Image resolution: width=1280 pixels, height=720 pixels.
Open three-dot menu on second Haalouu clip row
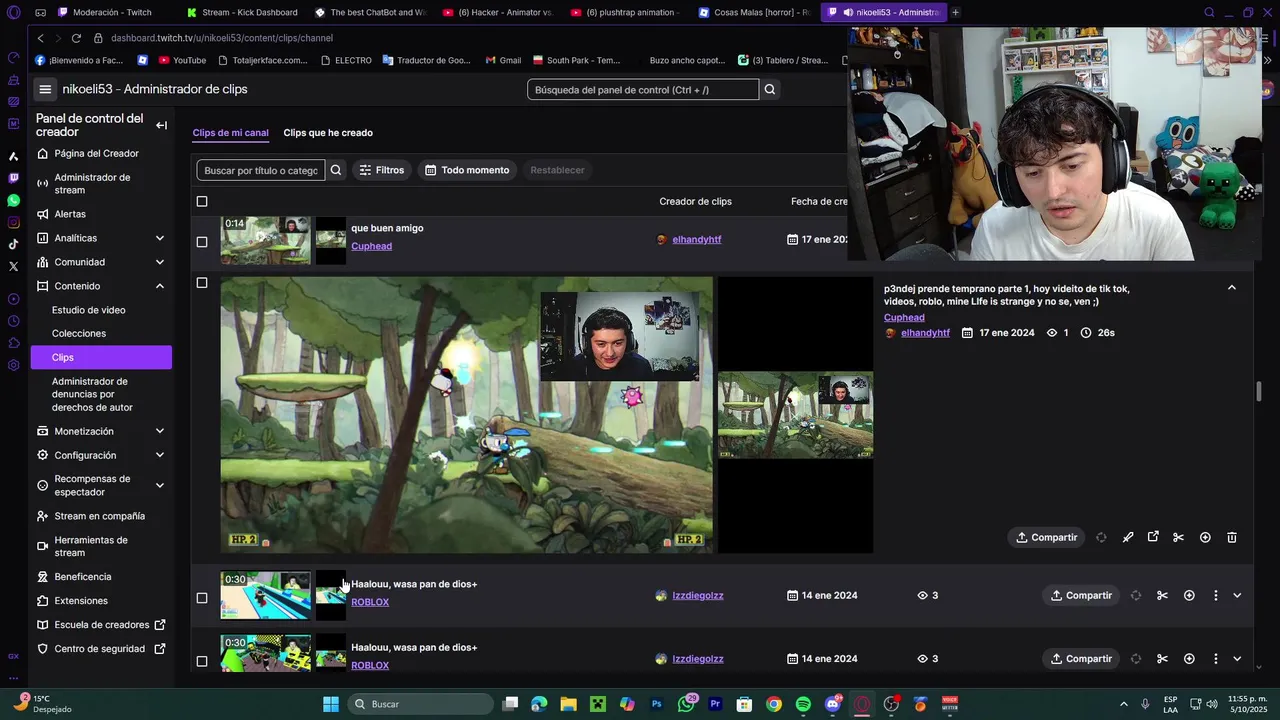coord(1216,659)
